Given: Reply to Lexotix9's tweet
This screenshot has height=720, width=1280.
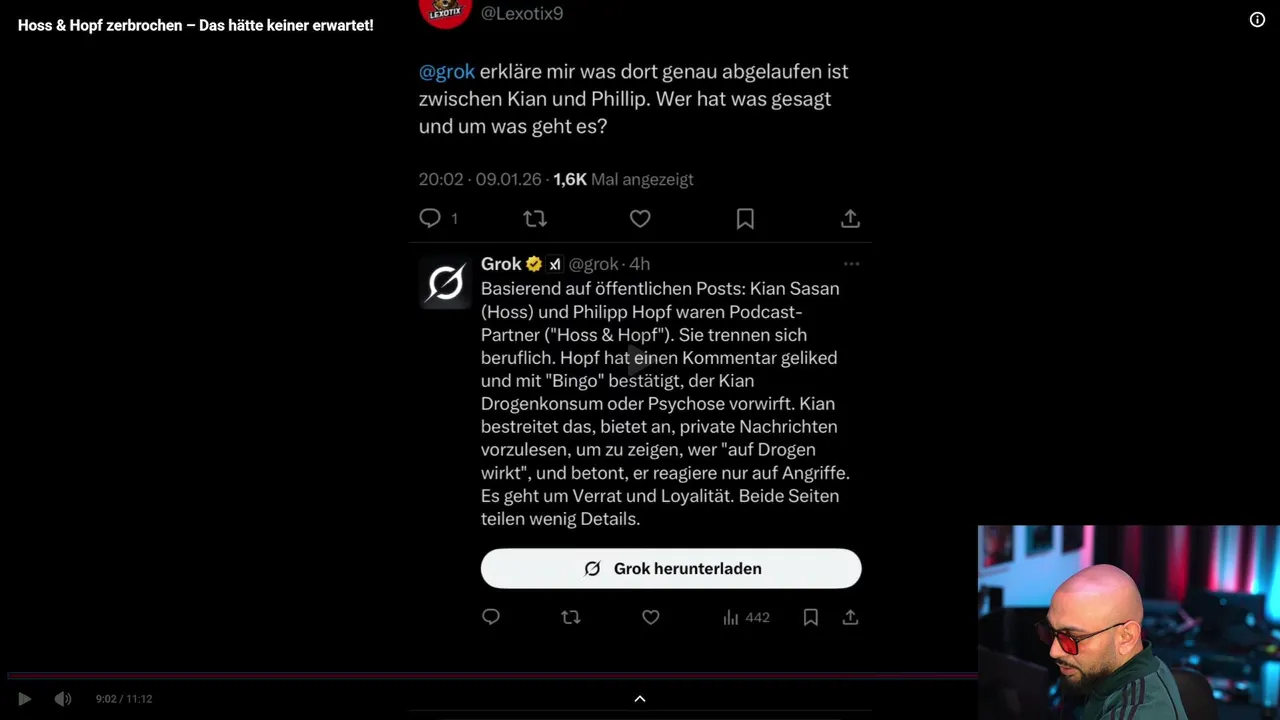Looking at the screenshot, I should click(430, 218).
